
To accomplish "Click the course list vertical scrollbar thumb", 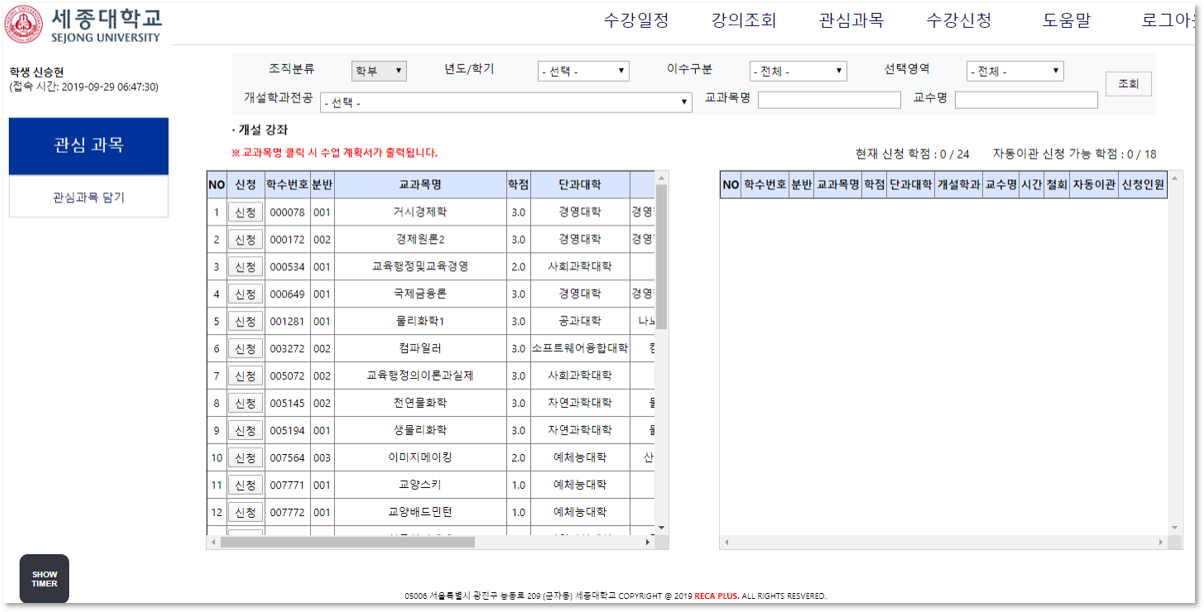I will (661, 257).
